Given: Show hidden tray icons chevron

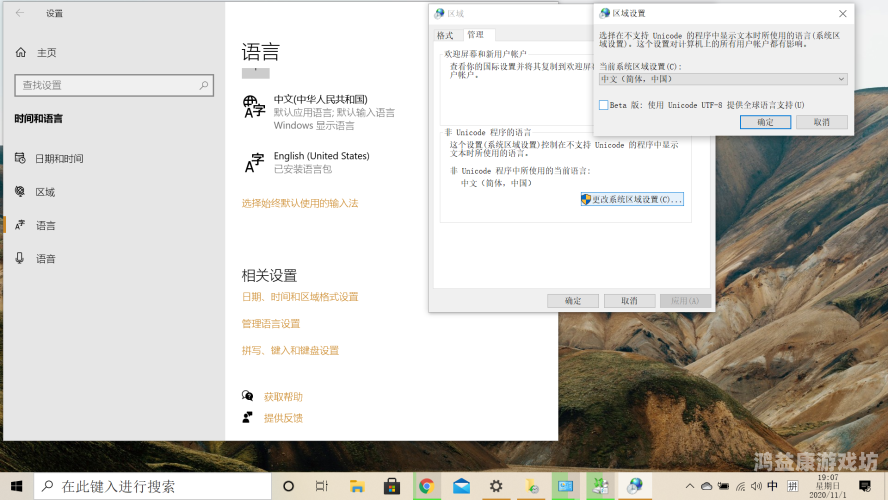Looking at the screenshot, I should coord(689,486).
